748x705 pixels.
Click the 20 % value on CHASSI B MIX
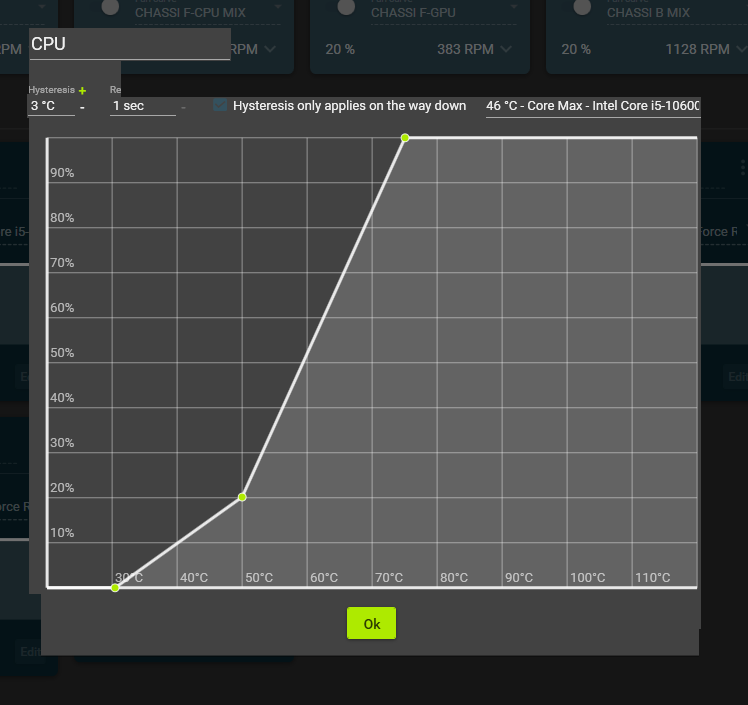(x=576, y=49)
